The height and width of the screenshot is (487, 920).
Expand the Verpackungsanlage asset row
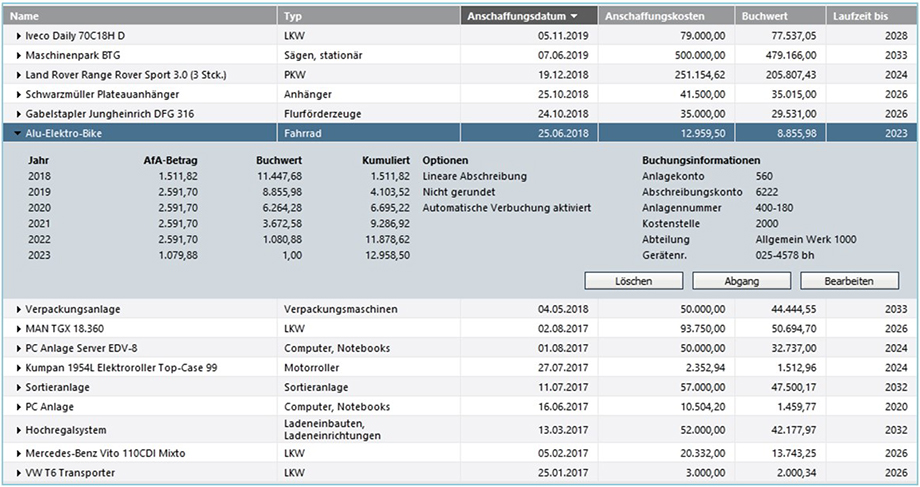[19, 310]
